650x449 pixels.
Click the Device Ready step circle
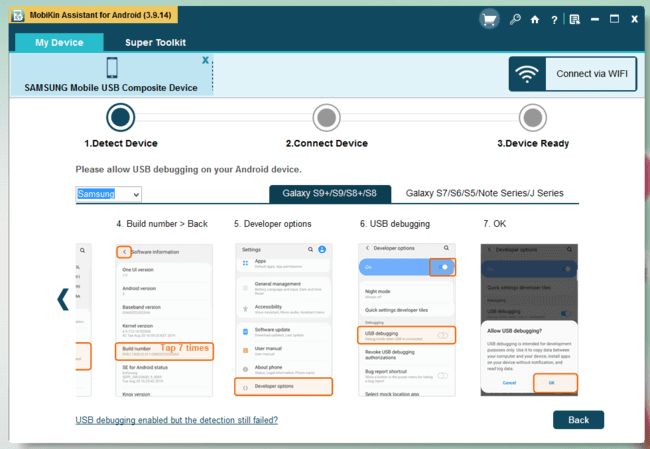(x=533, y=118)
